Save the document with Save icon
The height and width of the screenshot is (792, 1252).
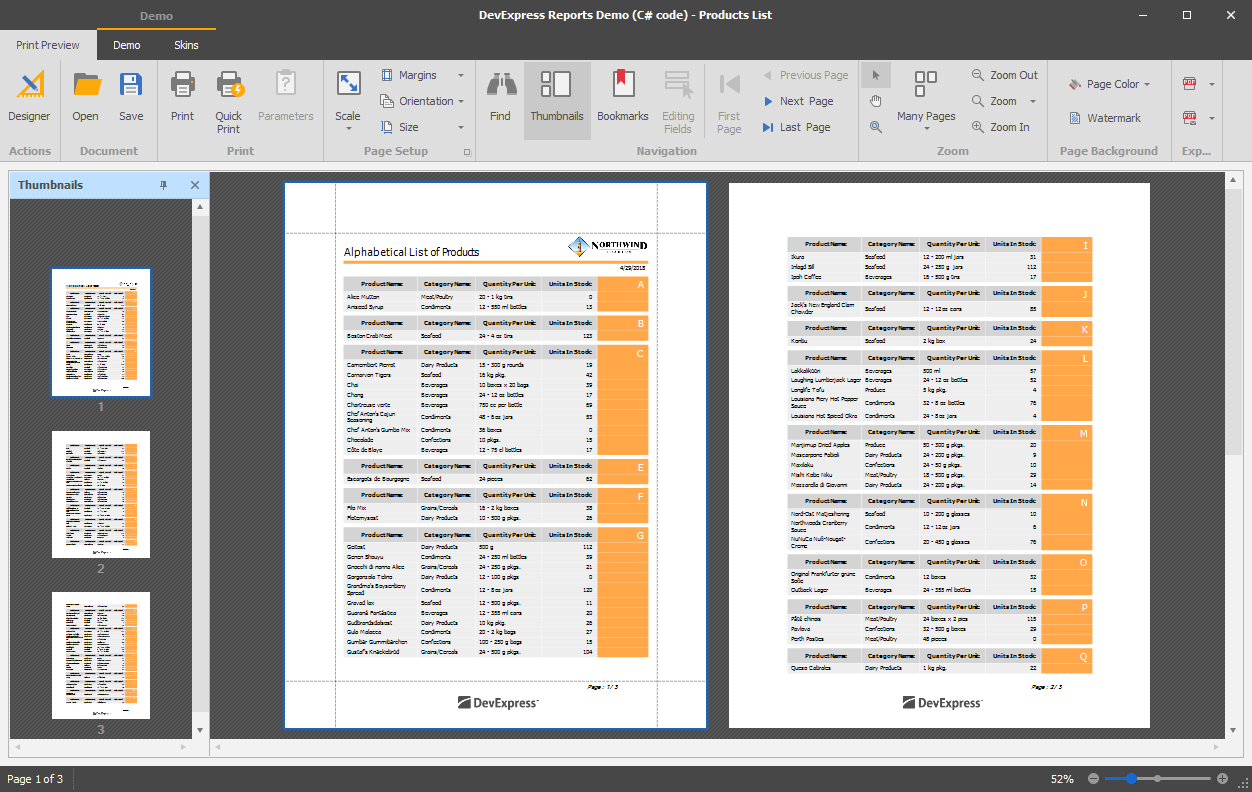click(x=131, y=86)
